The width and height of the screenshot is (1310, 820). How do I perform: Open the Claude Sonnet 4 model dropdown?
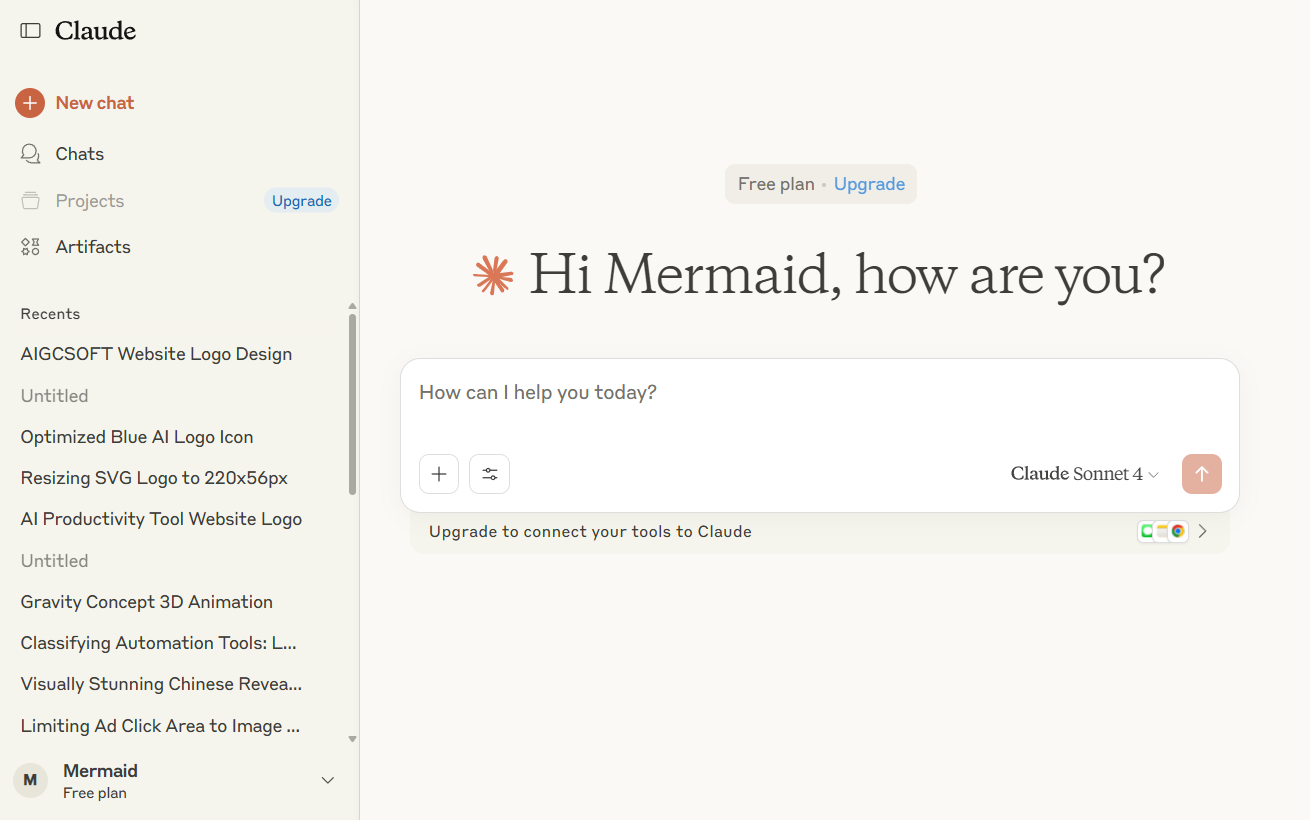coord(1085,474)
